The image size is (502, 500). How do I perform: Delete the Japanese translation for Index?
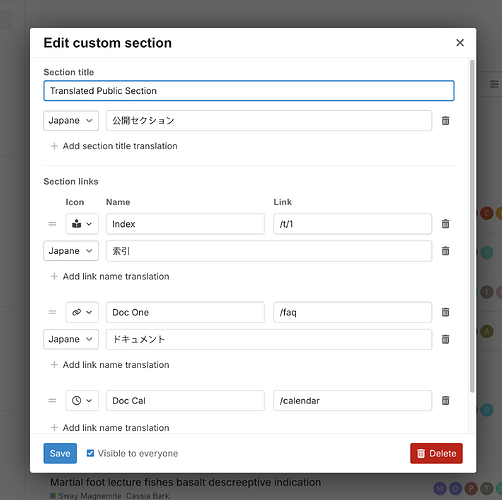point(445,251)
